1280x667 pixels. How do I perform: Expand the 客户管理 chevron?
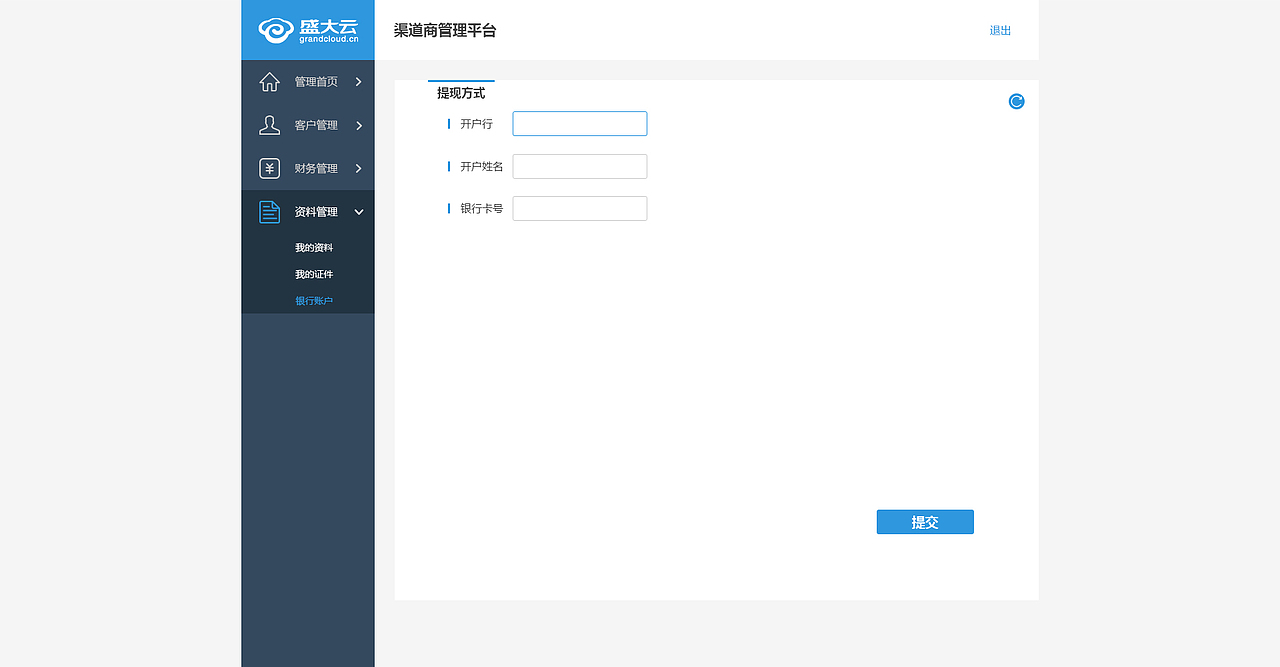coord(359,125)
